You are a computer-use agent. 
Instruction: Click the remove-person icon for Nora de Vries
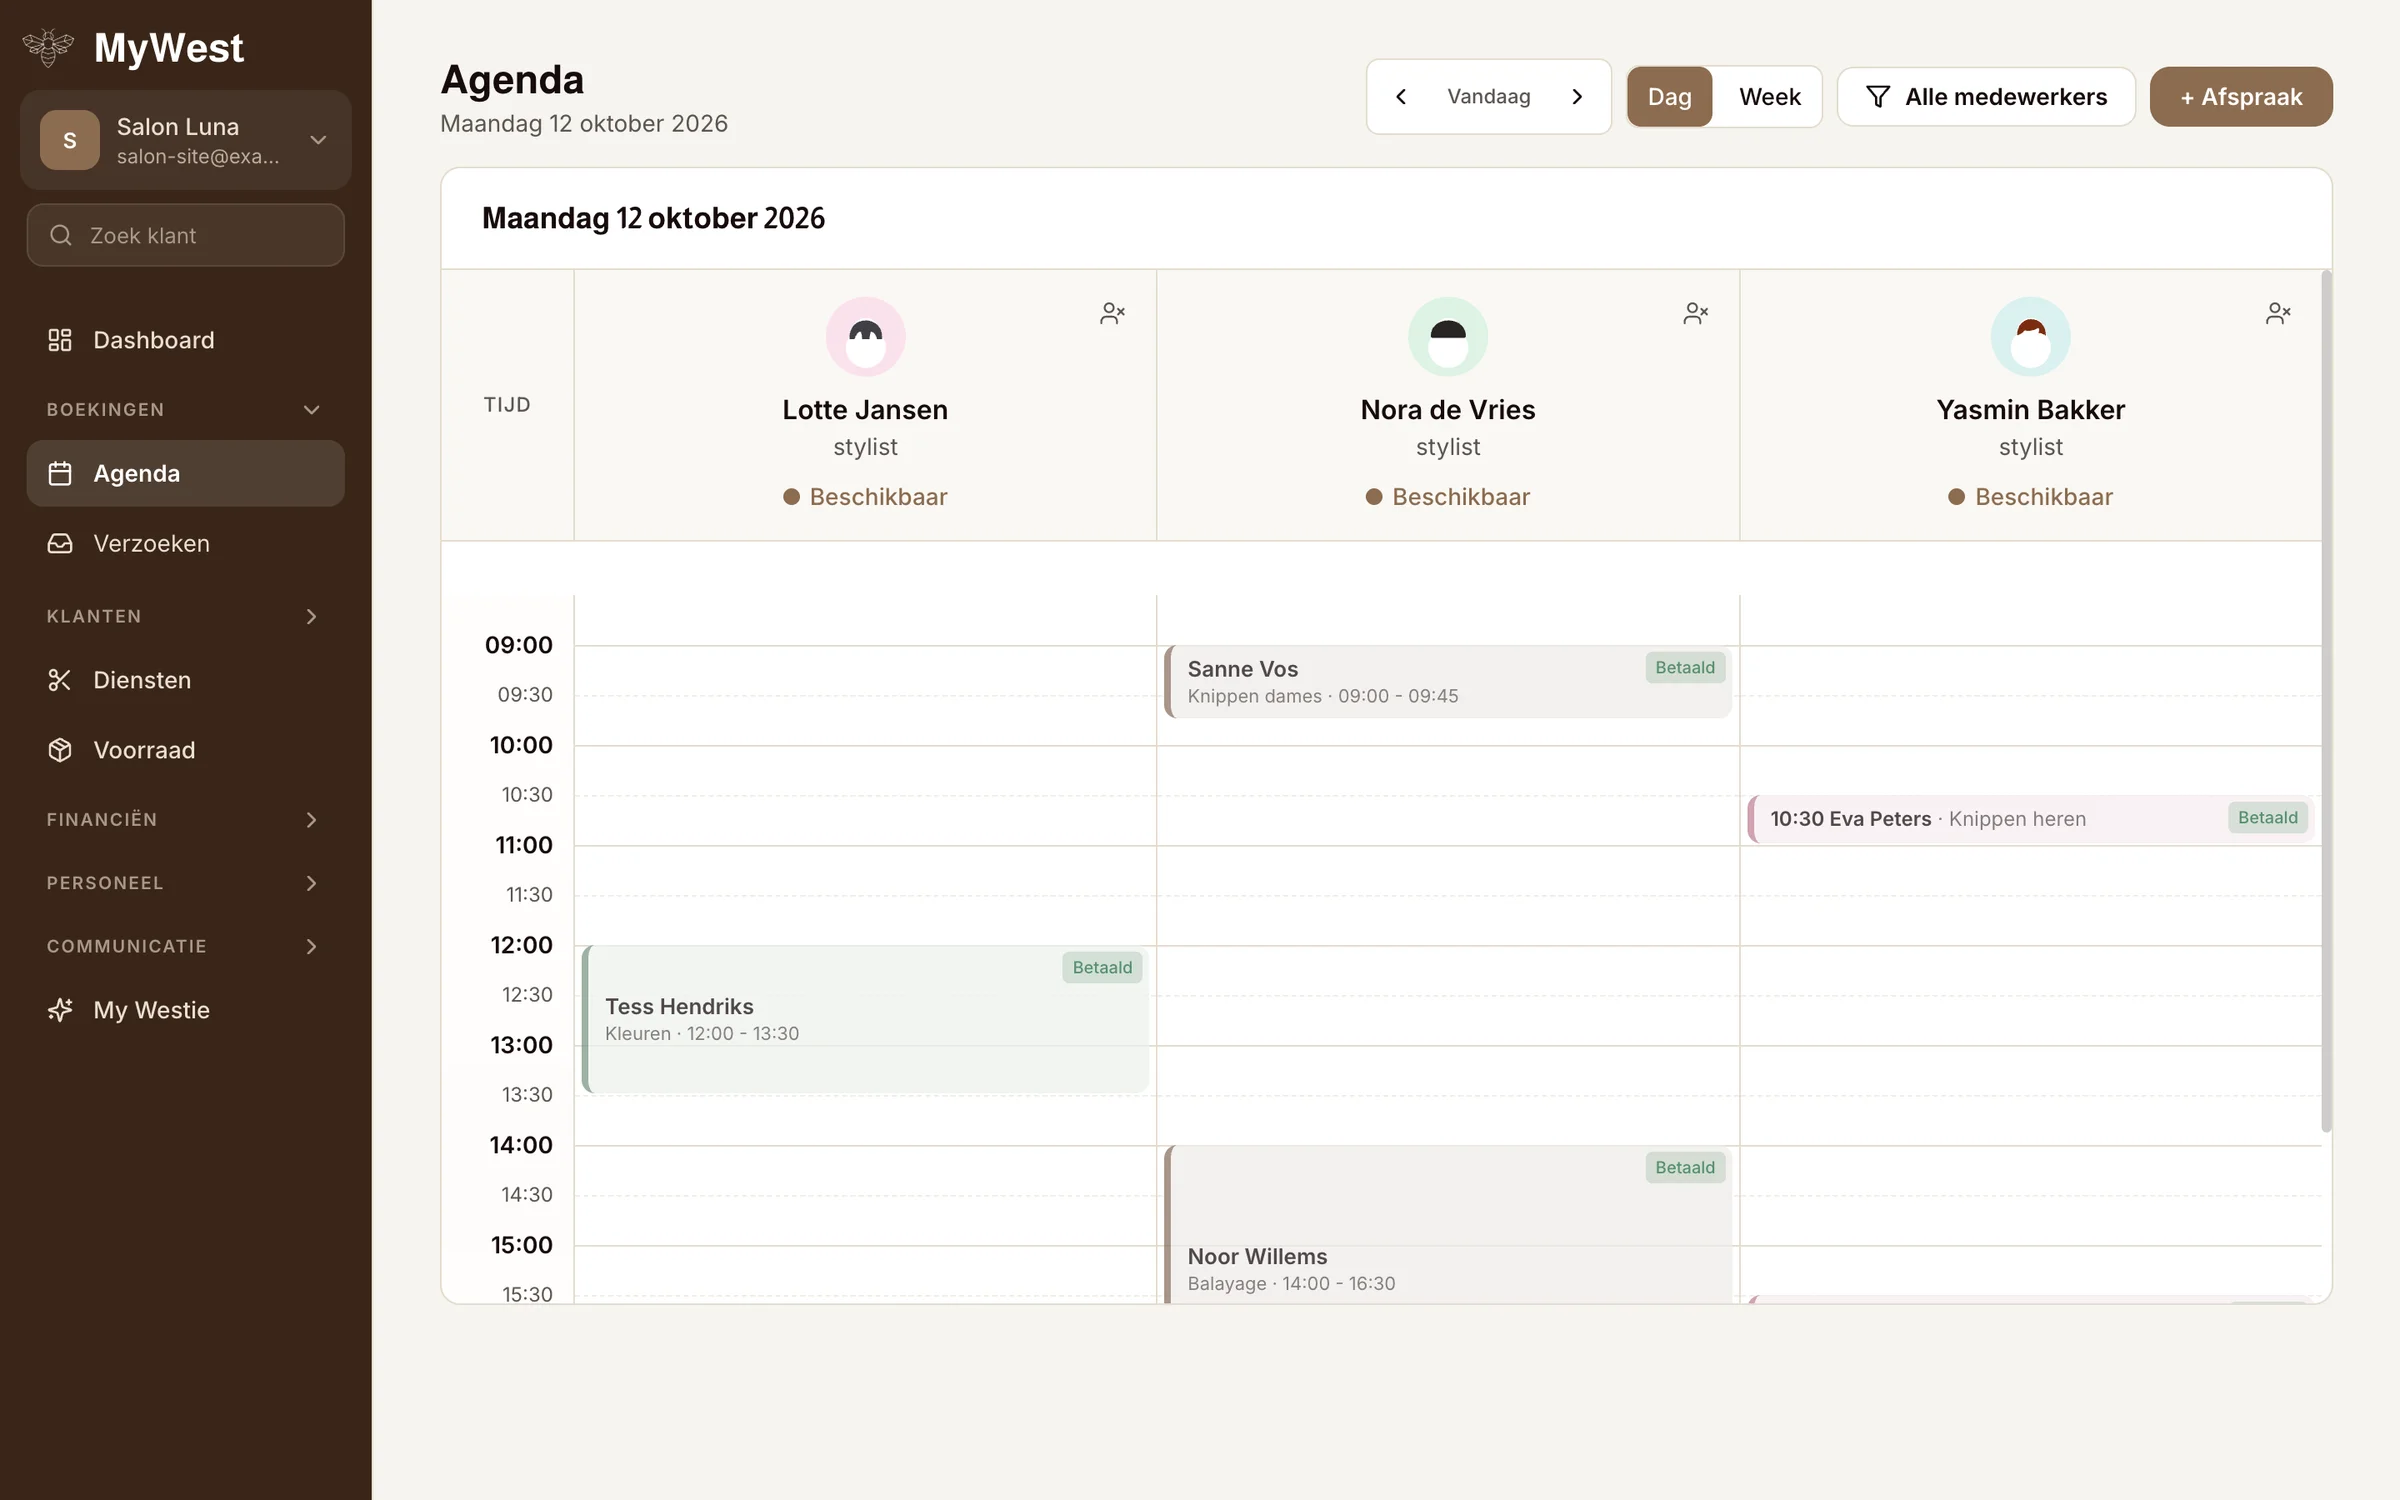point(1695,313)
